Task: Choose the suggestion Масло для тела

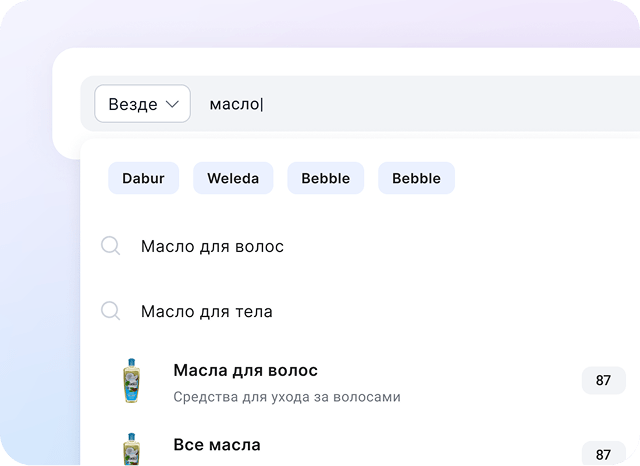Action: click(x=207, y=312)
